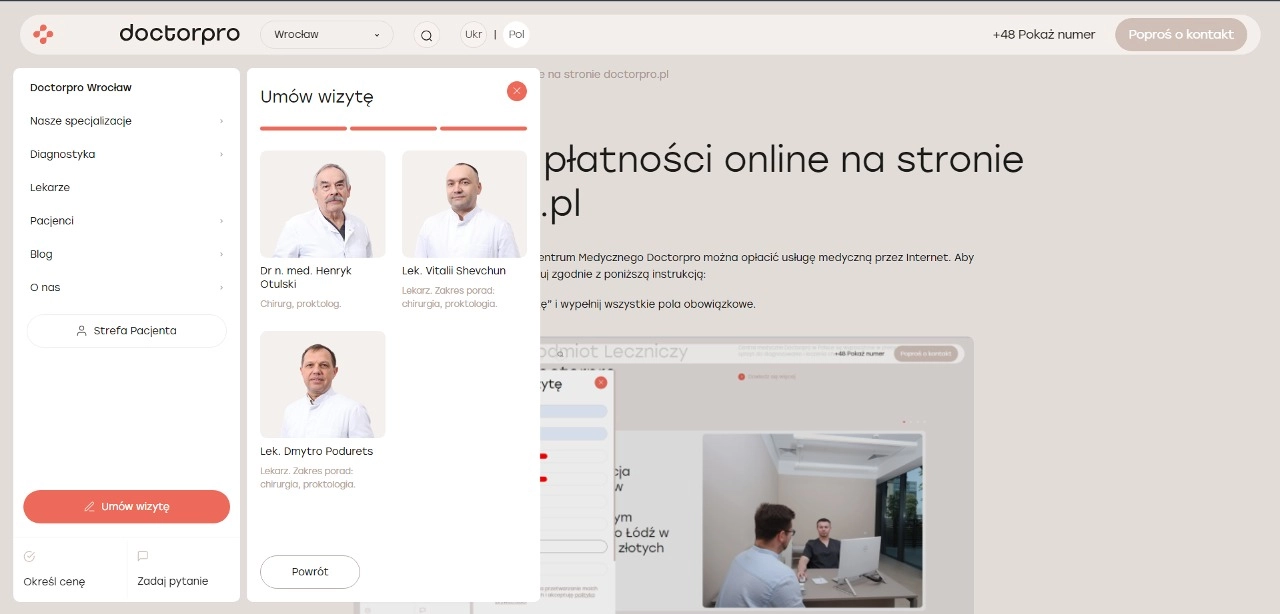Click the Chirurg, proktolog. description
This screenshot has width=1280, height=614.
(x=300, y=304)
